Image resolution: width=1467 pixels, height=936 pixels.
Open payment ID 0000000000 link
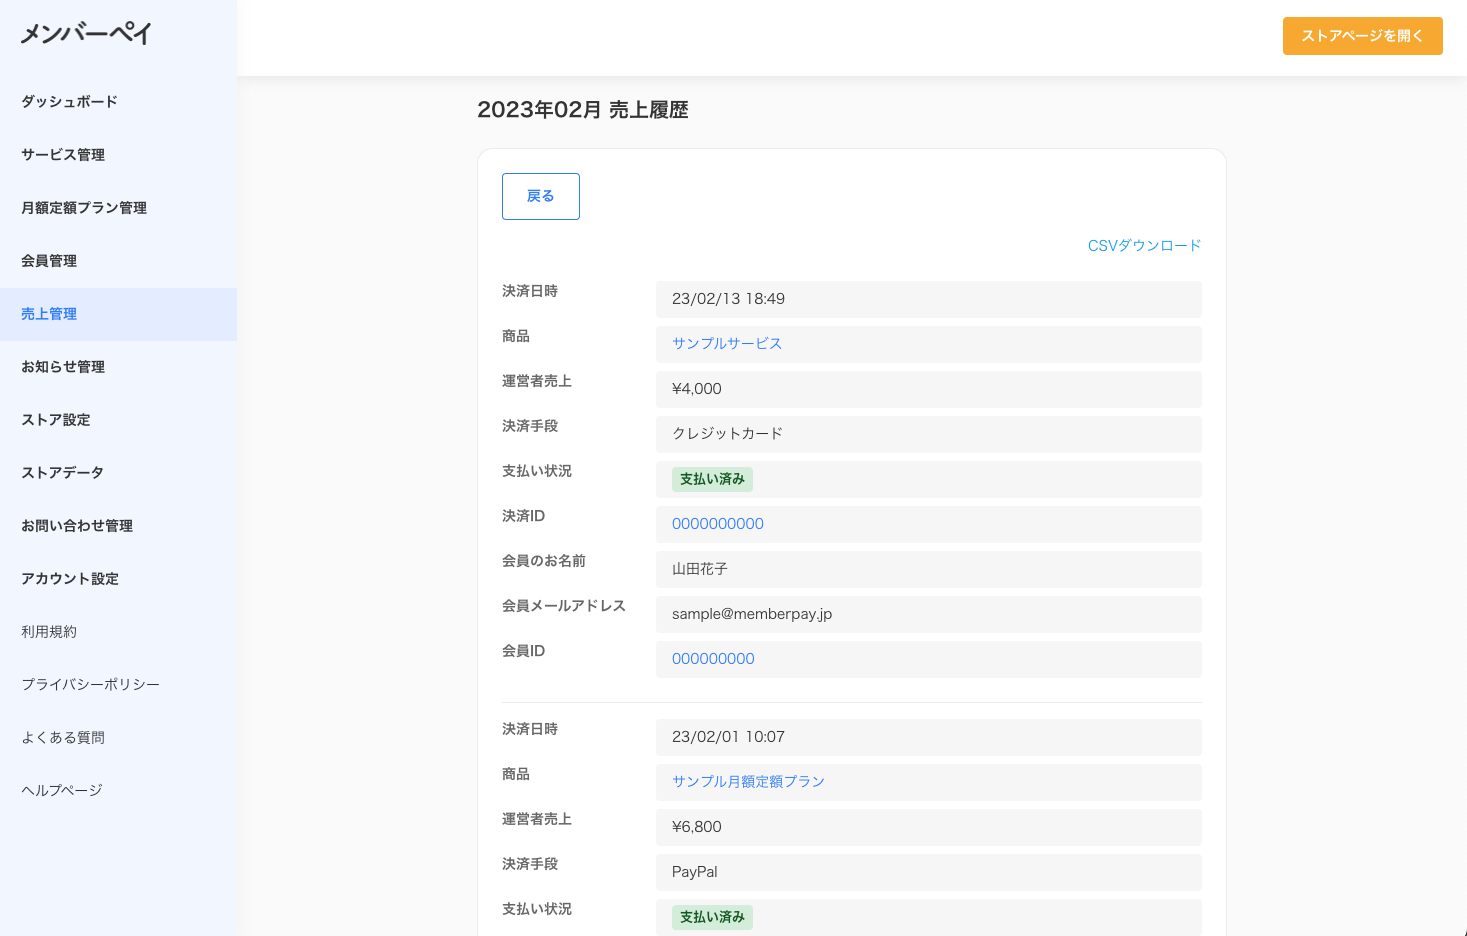pos(718,524)
